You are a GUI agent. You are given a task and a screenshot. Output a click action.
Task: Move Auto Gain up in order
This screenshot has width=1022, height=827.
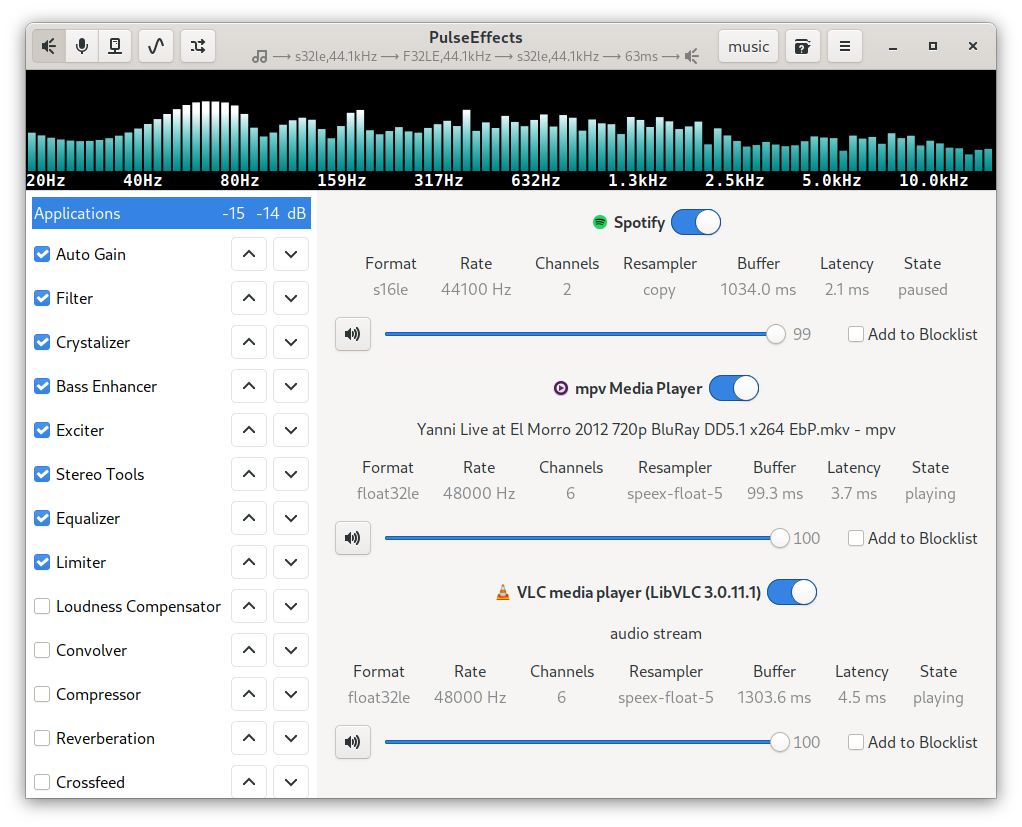(x=249, y=254)
